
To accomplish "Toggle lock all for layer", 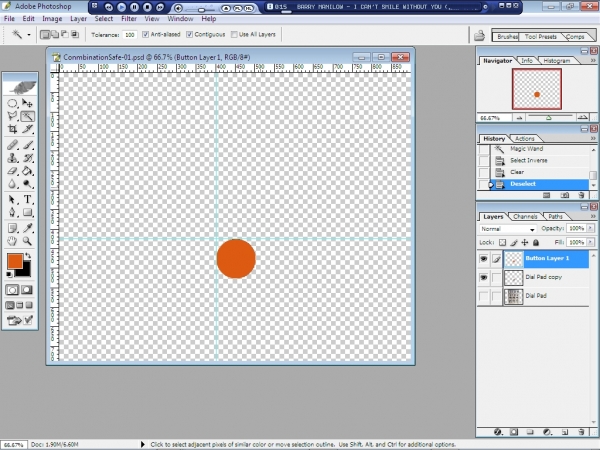I will tap(536, 243).
